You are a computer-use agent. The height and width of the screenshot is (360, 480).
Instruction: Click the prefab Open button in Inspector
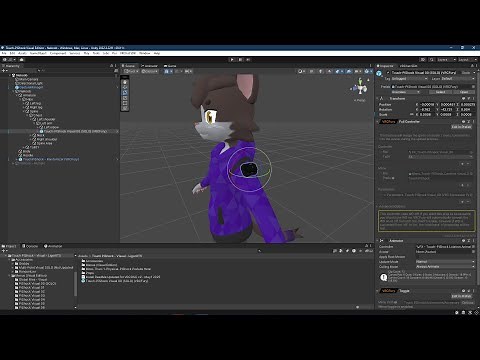[x=464, y=92]
